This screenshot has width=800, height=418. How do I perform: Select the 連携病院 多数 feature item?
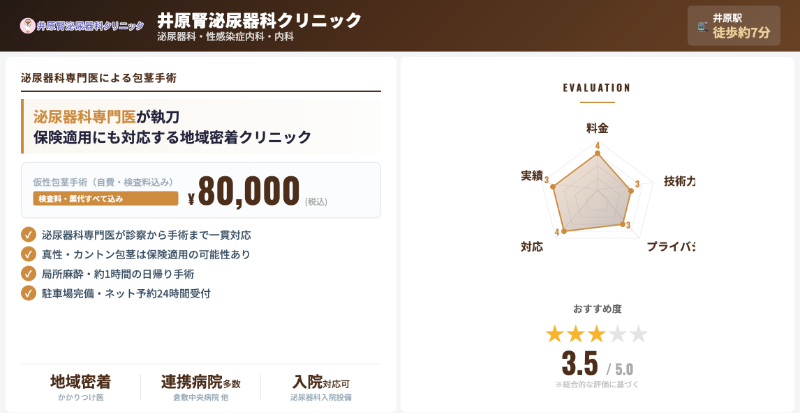tap(201, 387)
